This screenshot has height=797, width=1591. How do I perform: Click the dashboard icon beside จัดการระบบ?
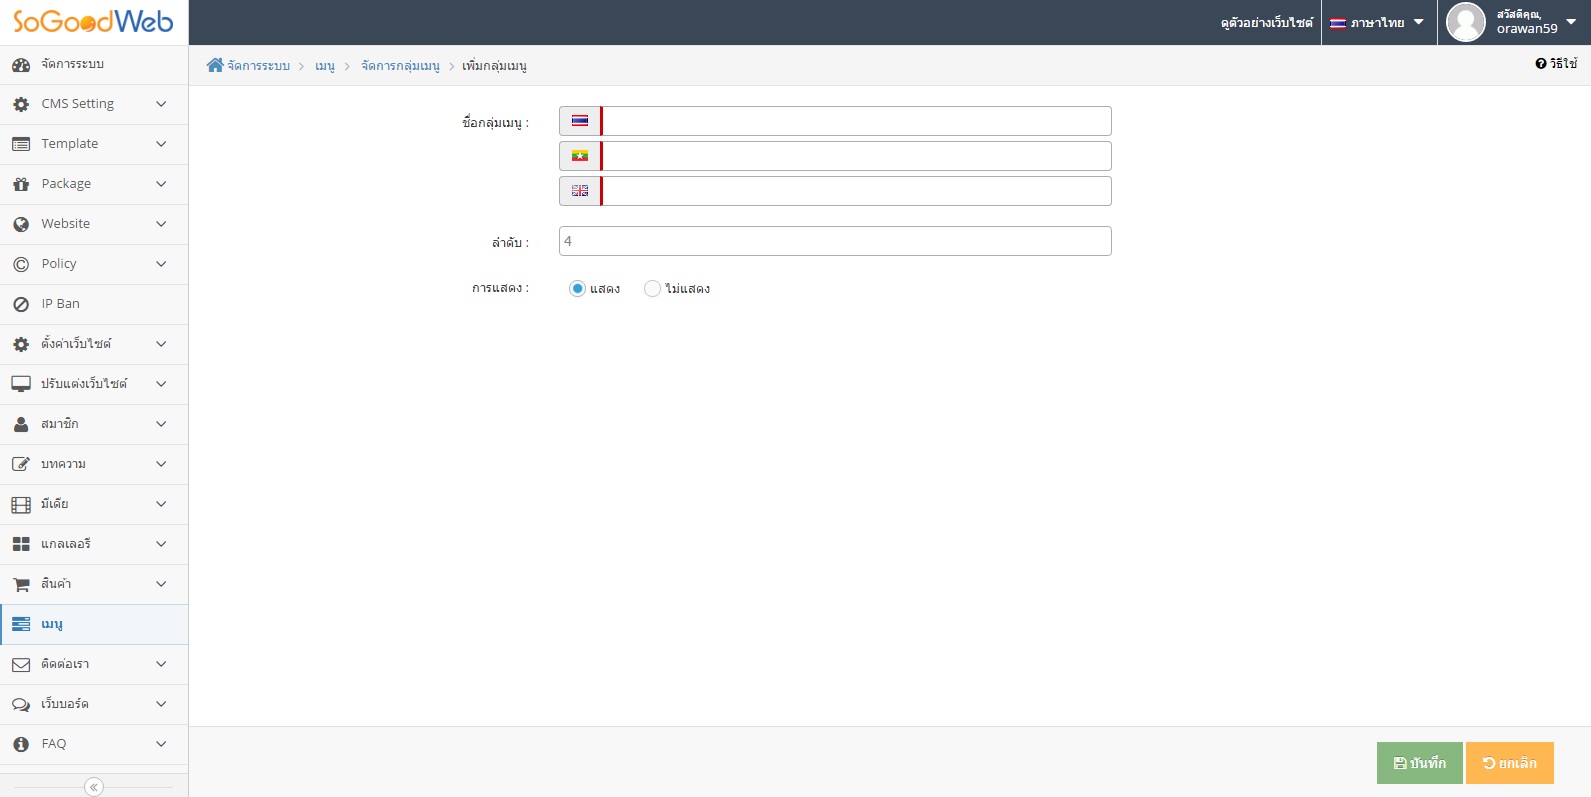pyautogui.click(x=21, y=65)
